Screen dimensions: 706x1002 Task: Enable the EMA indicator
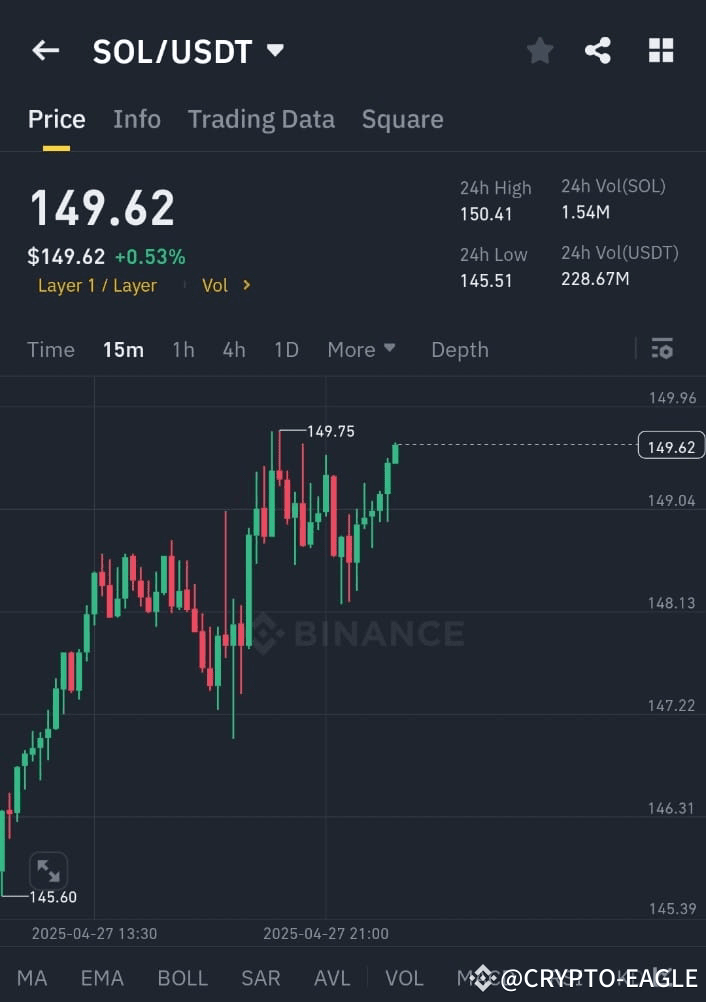[x=101, y=978]
